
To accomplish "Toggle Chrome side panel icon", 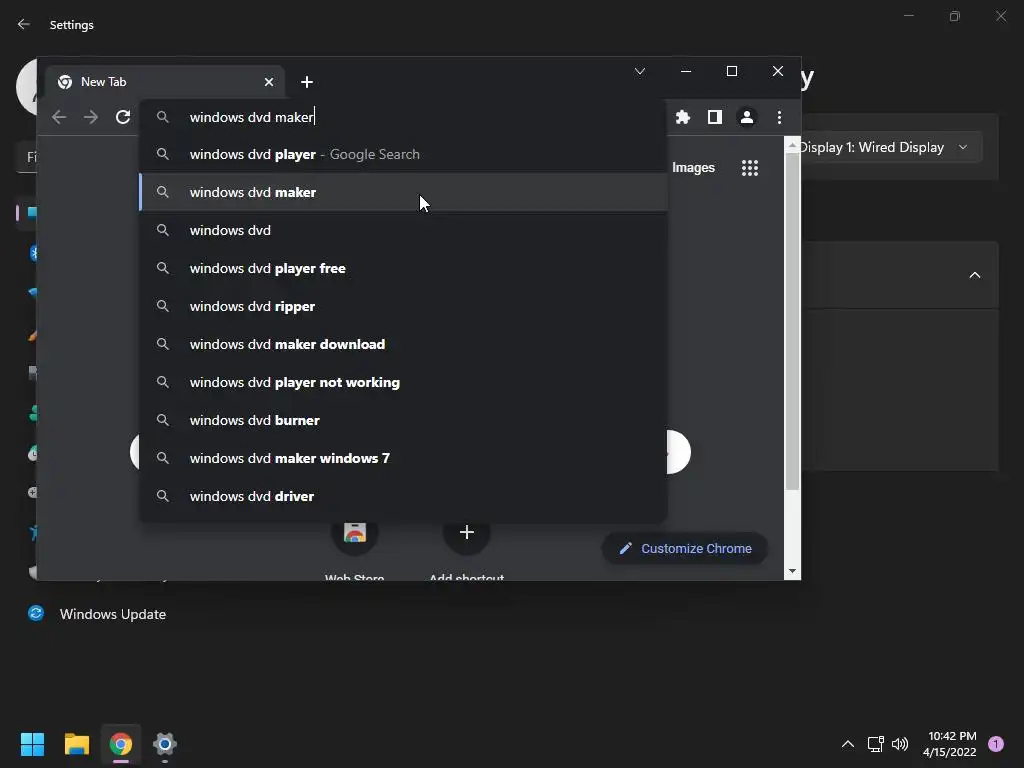I will click(x=714, y=117).
